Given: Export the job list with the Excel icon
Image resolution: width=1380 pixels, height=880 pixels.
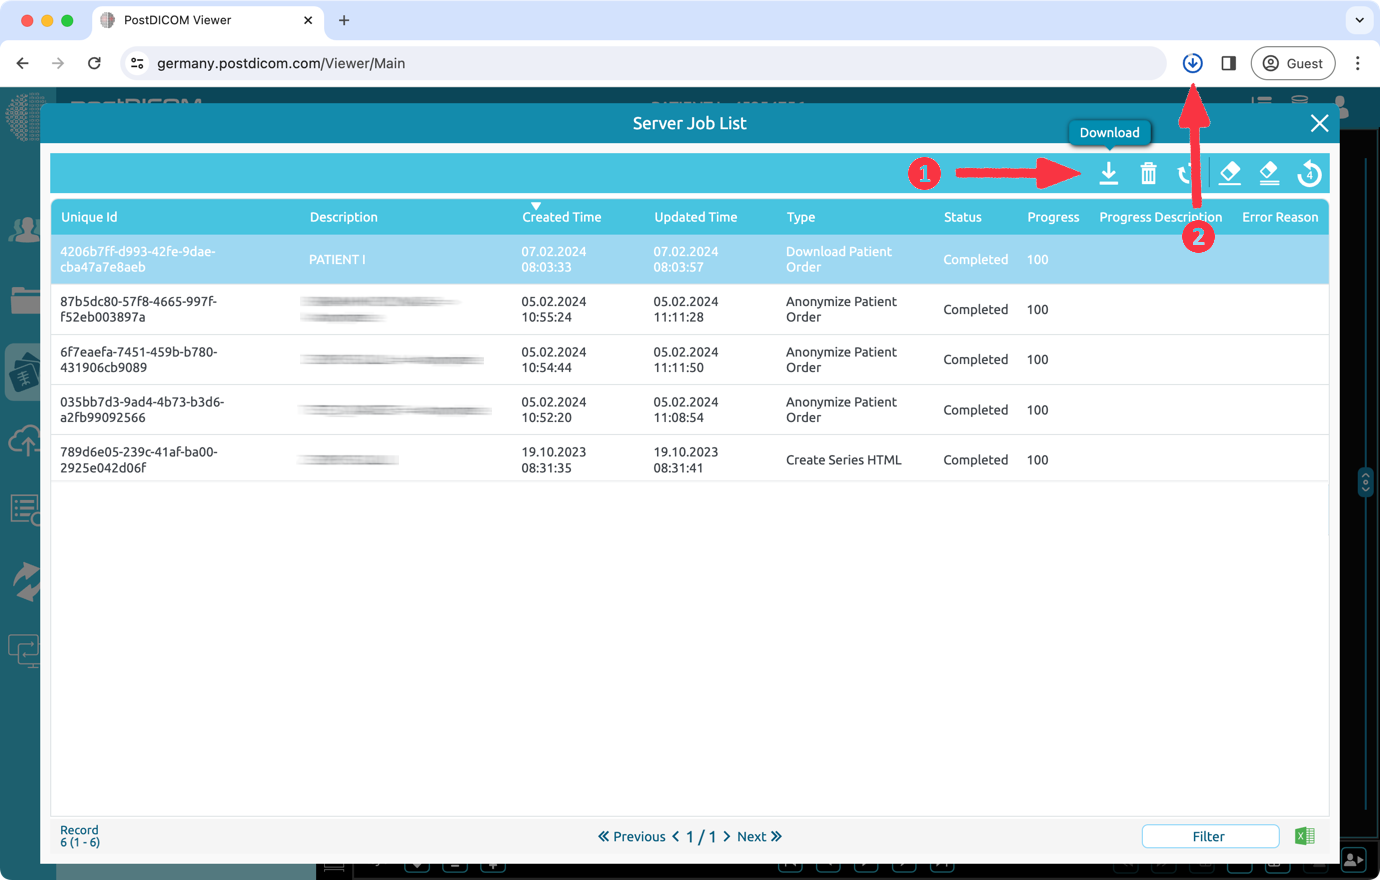Looking at the screenshot, I should [x=1305, y=836].
